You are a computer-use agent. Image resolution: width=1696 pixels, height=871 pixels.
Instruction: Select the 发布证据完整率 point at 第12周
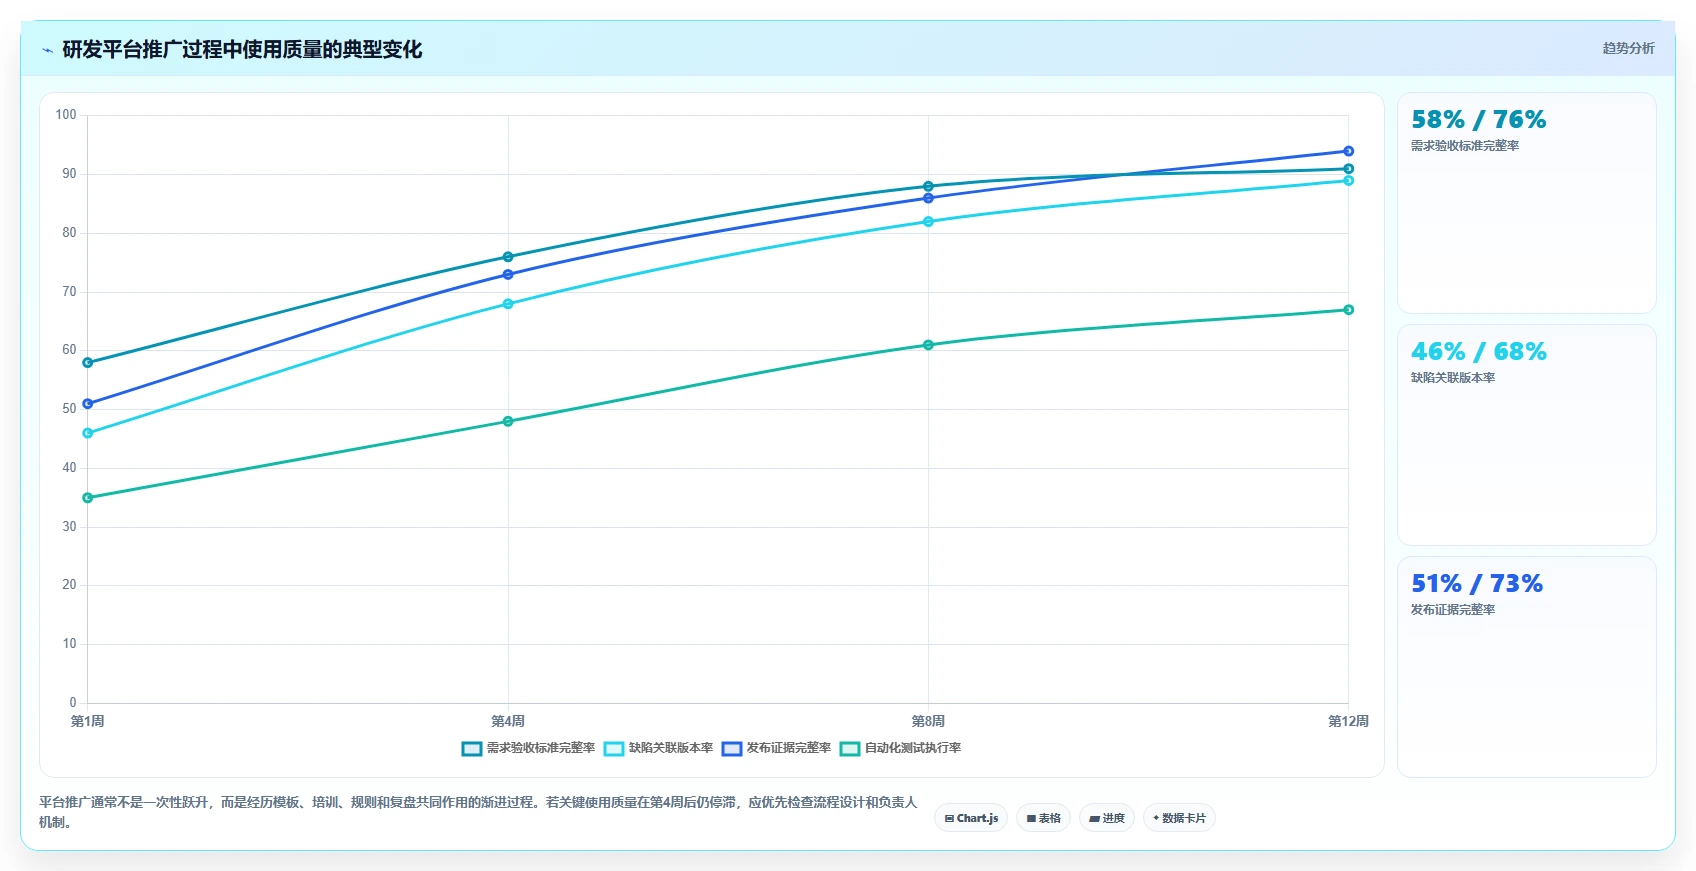click(x=1348, y=151)
